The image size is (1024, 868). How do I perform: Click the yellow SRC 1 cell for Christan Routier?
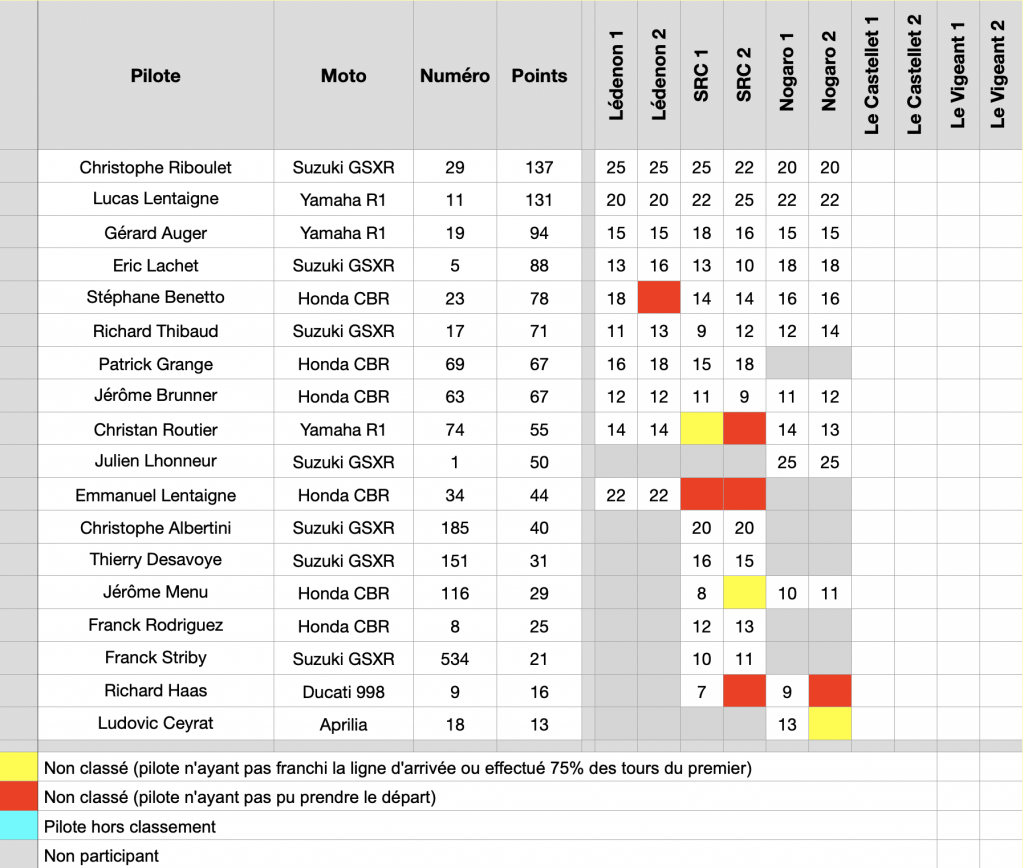pos(701,429)
